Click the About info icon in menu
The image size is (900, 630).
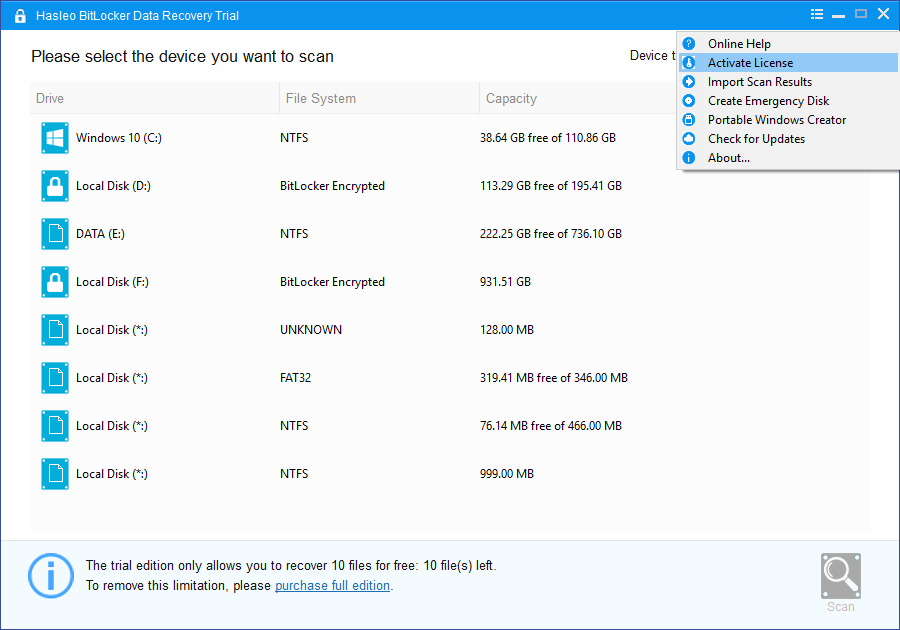[x=689, y=158]
